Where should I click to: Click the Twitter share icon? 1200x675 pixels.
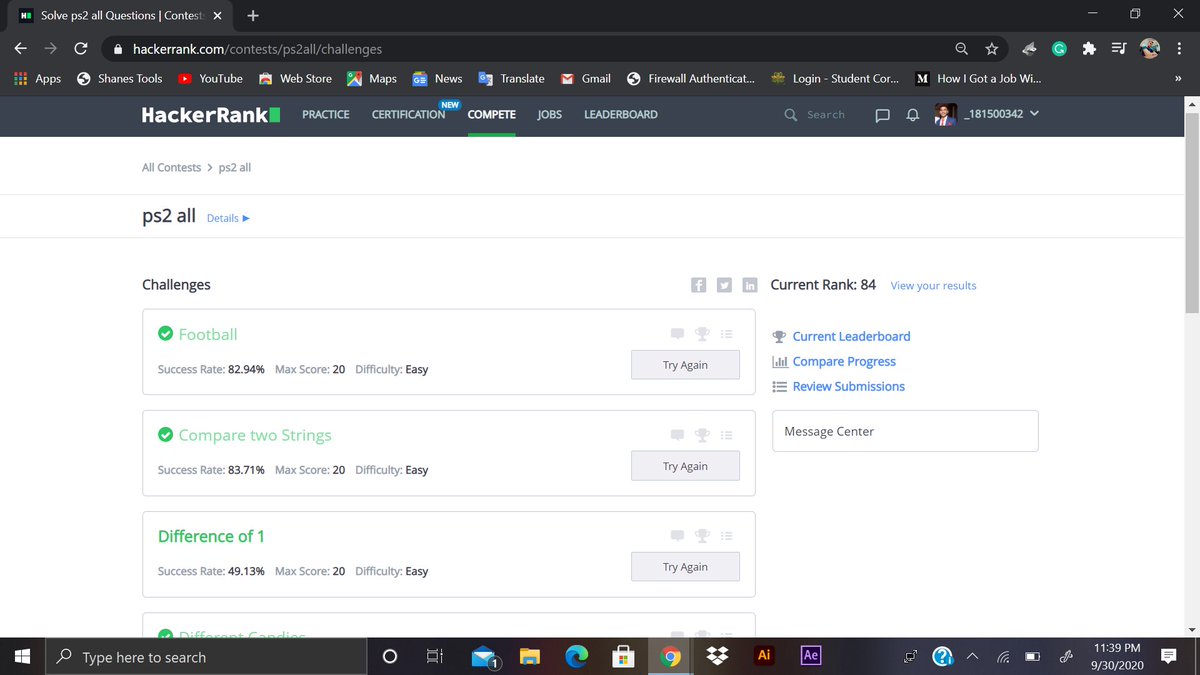click(x=724, y=285)
